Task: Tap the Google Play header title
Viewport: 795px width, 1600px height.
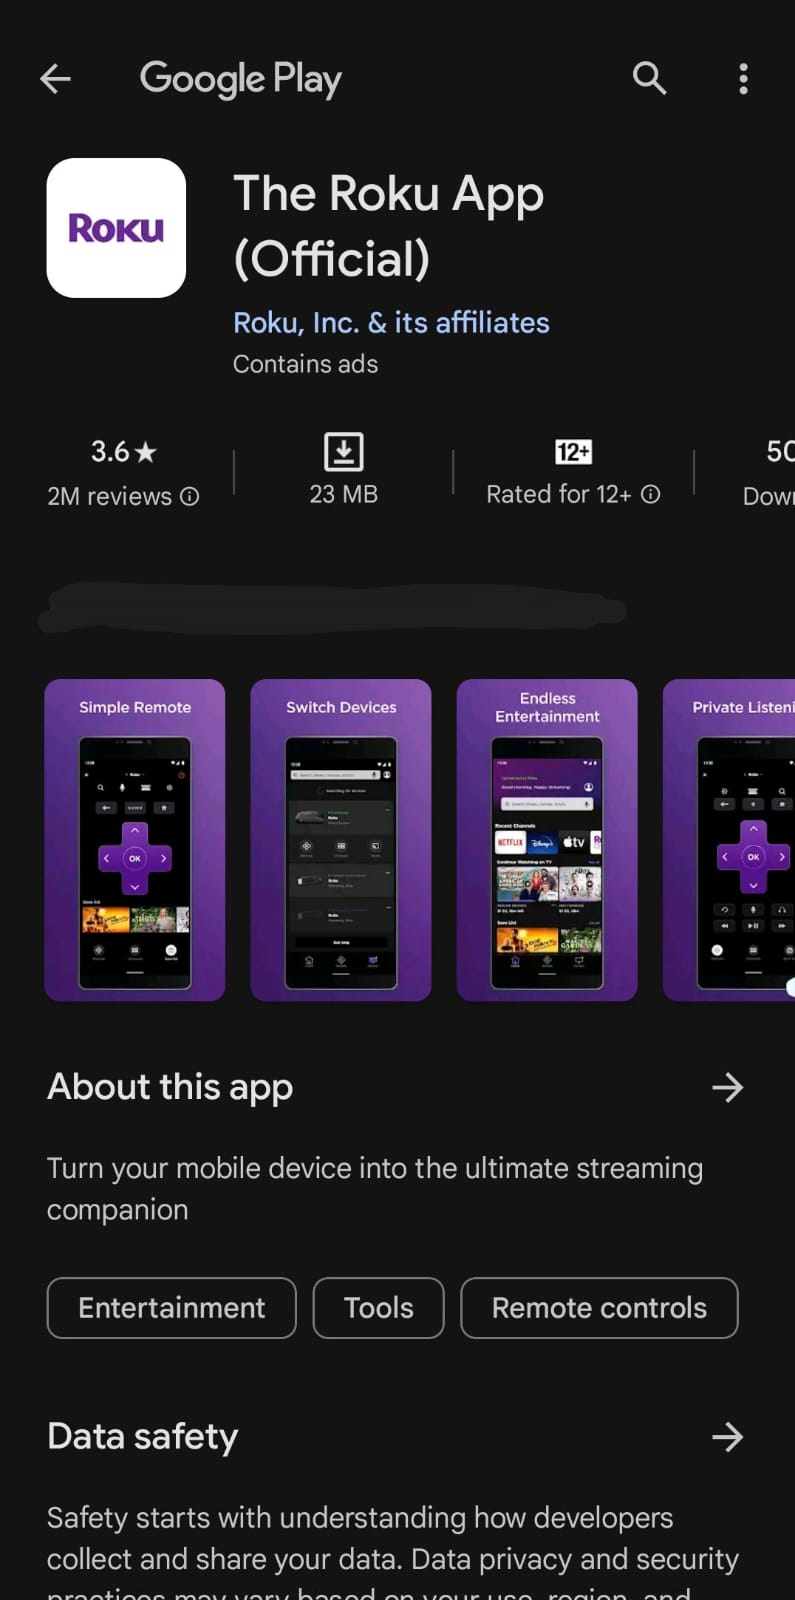Action: point(241,79)
